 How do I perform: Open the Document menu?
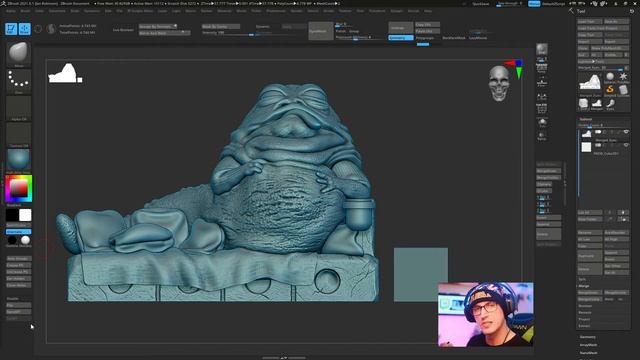coord(57,11)
